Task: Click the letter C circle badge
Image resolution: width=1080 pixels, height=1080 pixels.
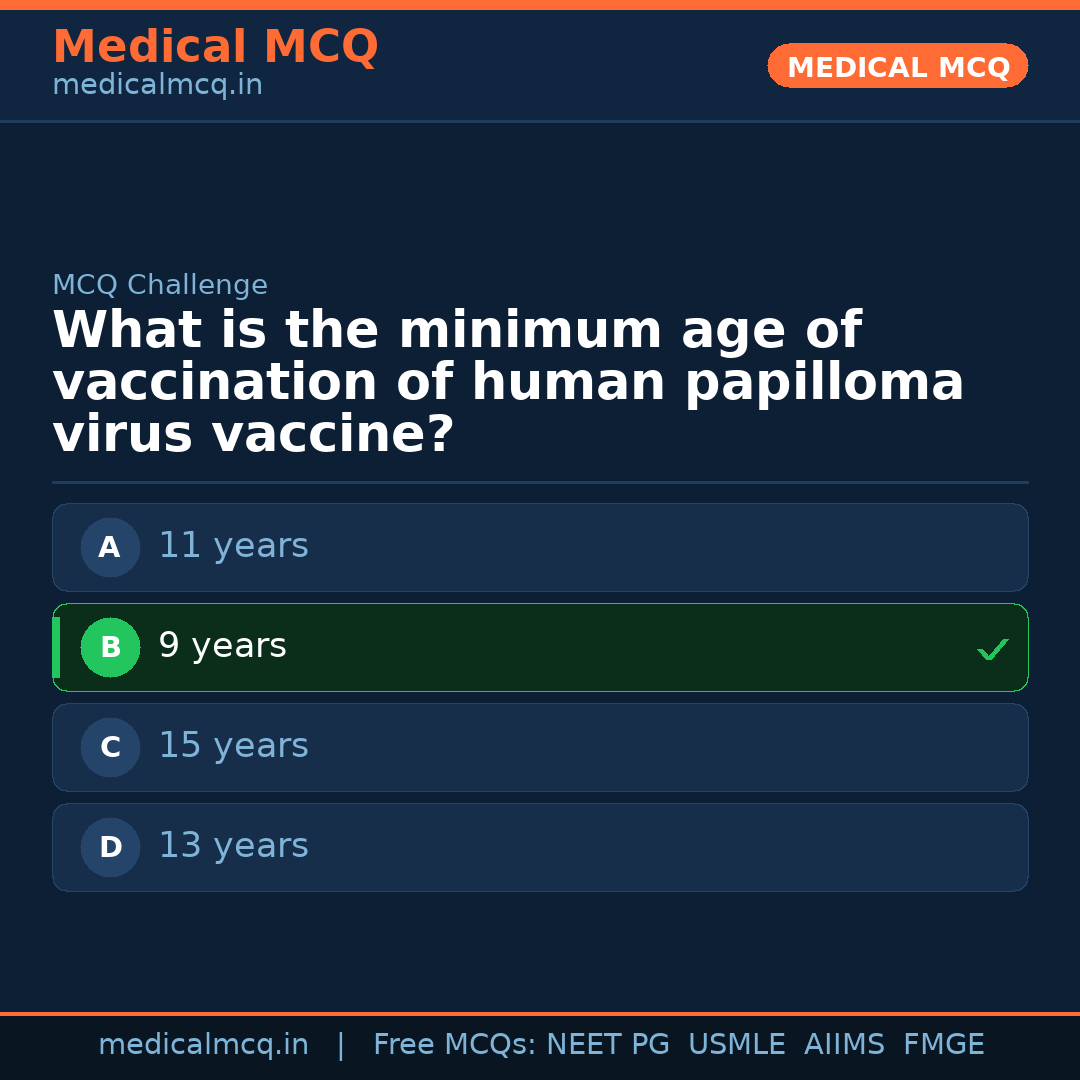Action: (110, 747)
